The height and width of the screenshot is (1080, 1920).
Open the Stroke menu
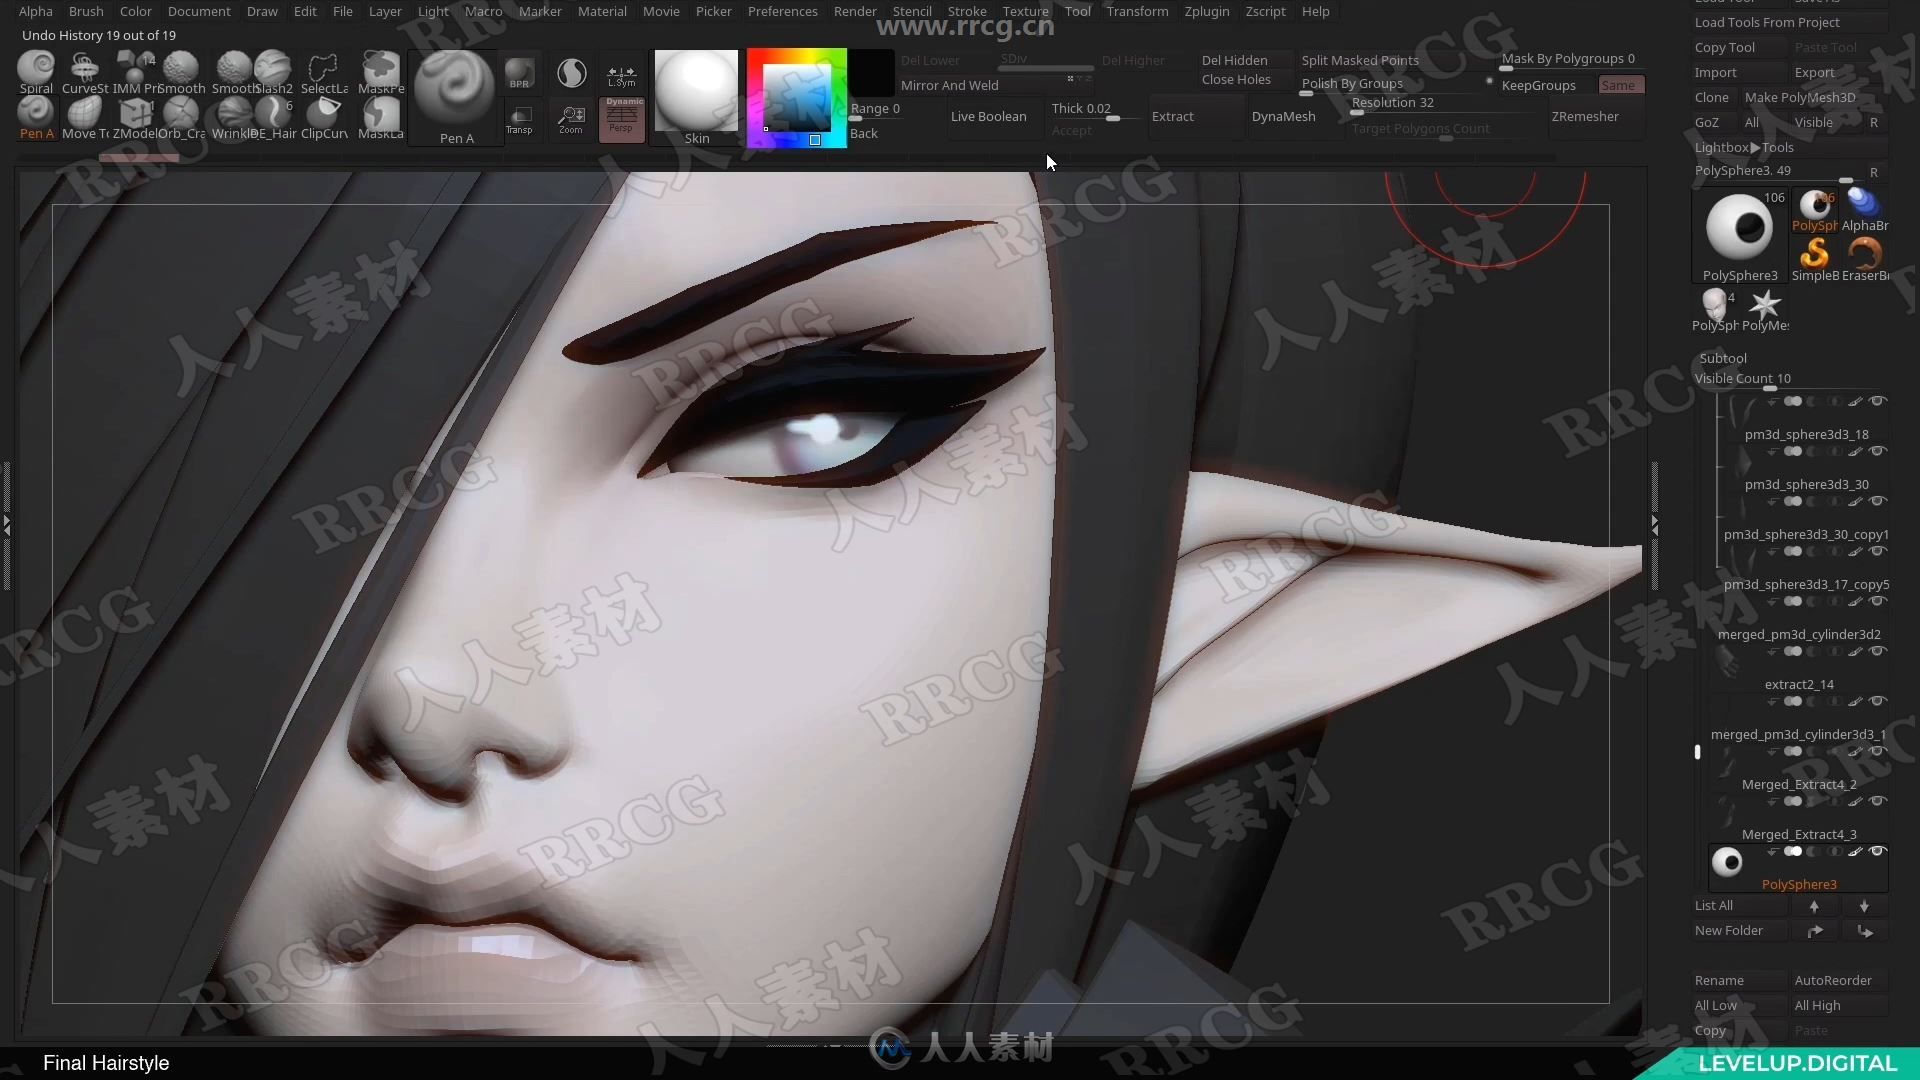coord(966,11)
